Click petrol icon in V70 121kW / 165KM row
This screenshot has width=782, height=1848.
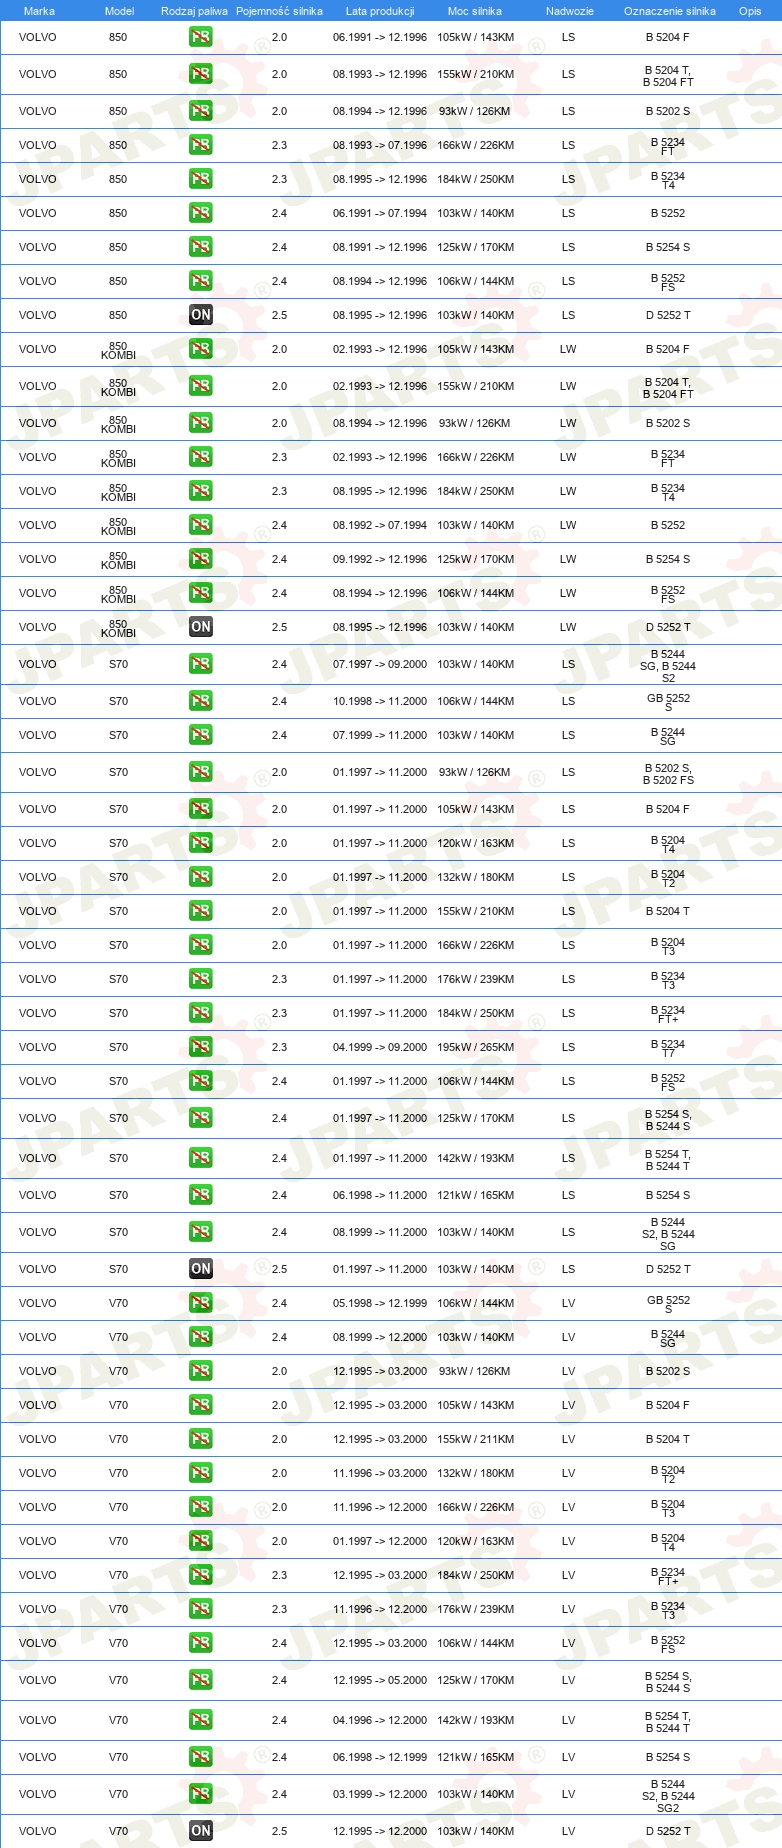(201, 1757)
